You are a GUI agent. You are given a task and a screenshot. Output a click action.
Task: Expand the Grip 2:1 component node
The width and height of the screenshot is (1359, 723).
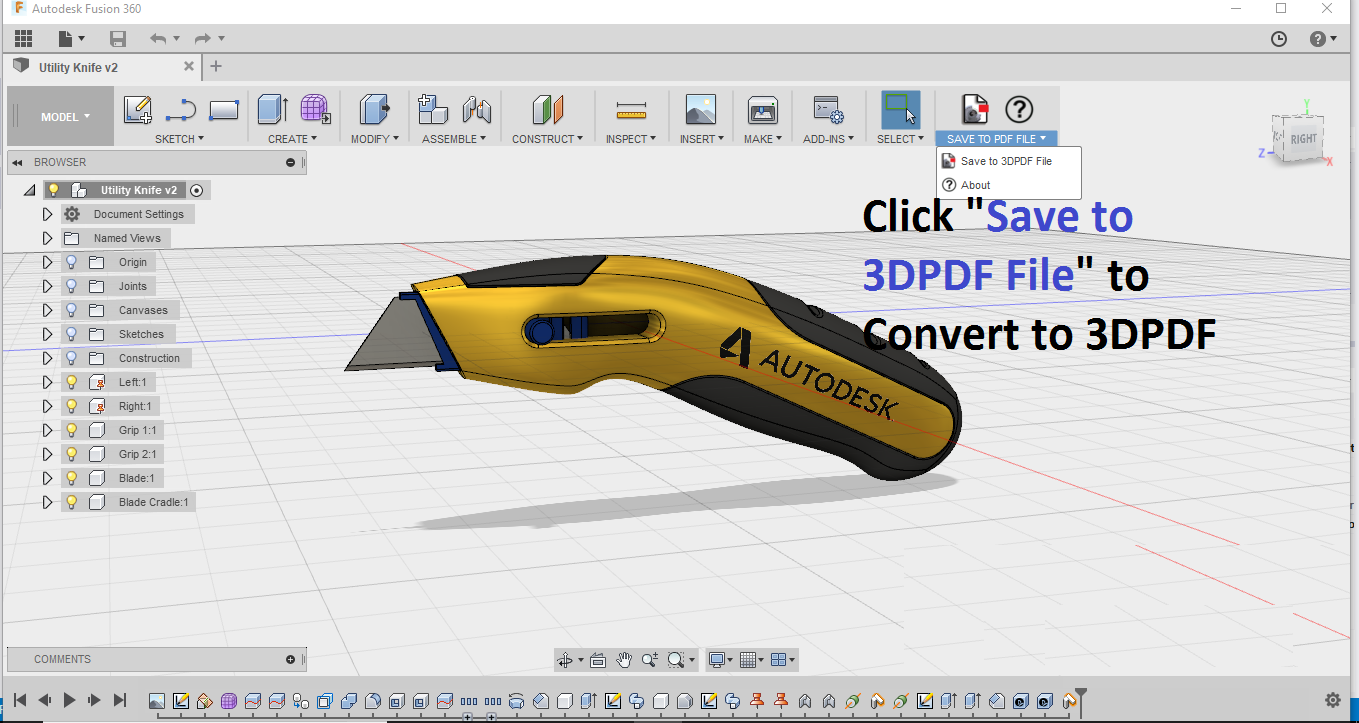coord(47,454)
